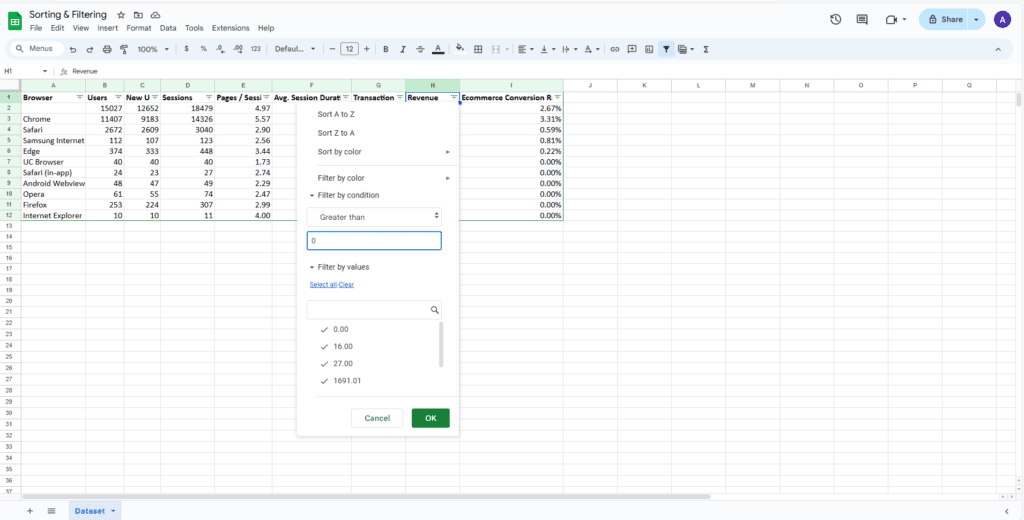Open the Sheets home logo

15,21
